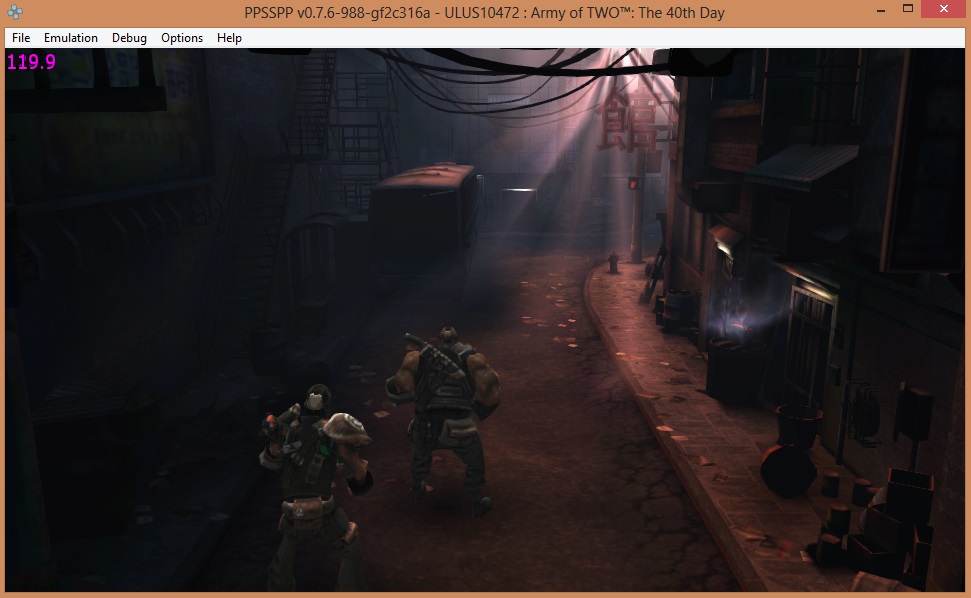Open the File menu
Screen dimensions: 971x598
coord(21,38)
